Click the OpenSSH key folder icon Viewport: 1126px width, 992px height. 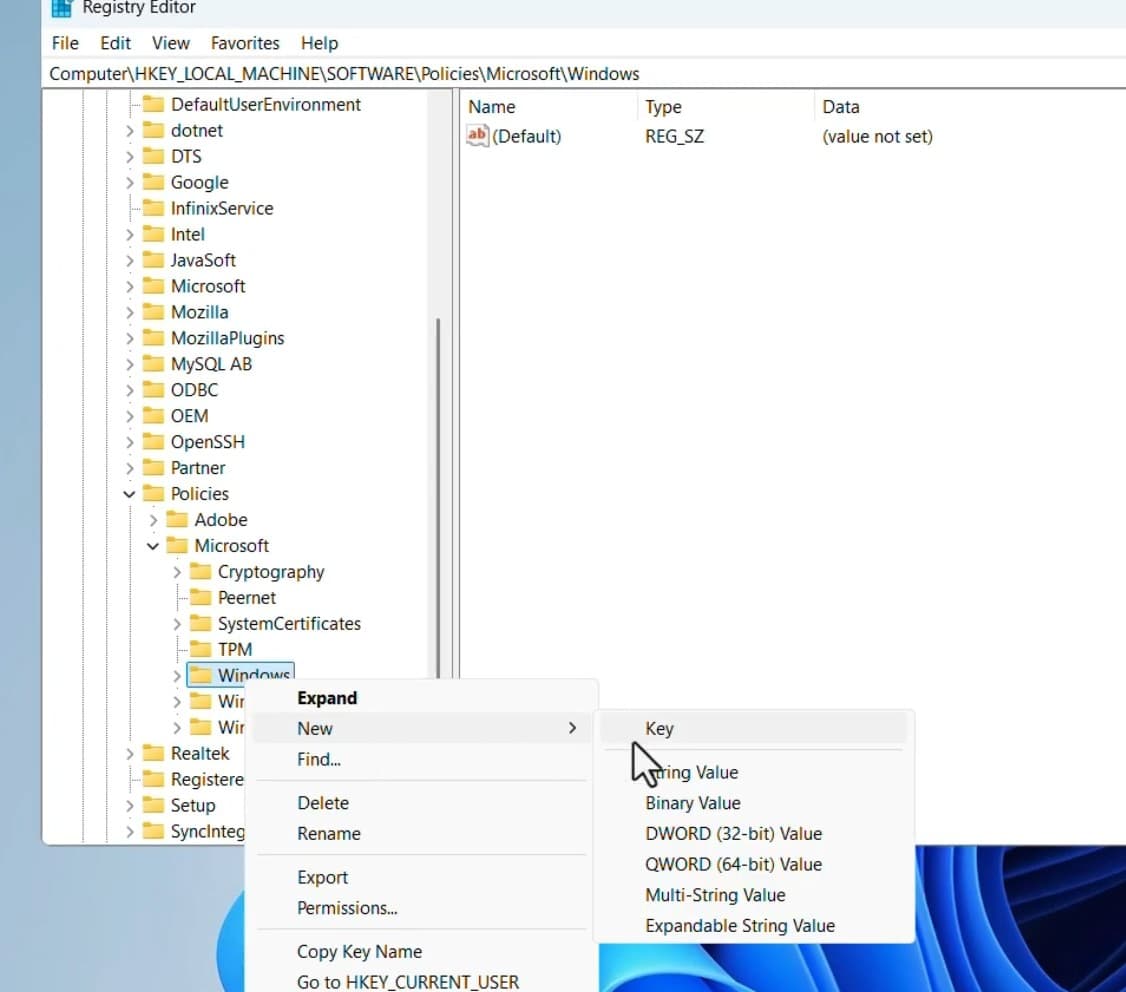coord(153,442)
